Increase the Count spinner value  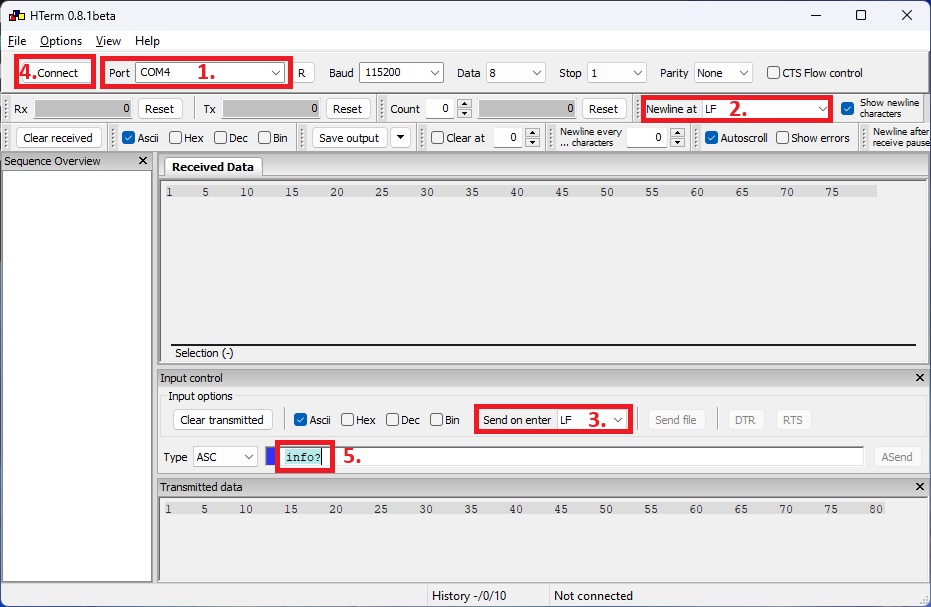[464, 104]
